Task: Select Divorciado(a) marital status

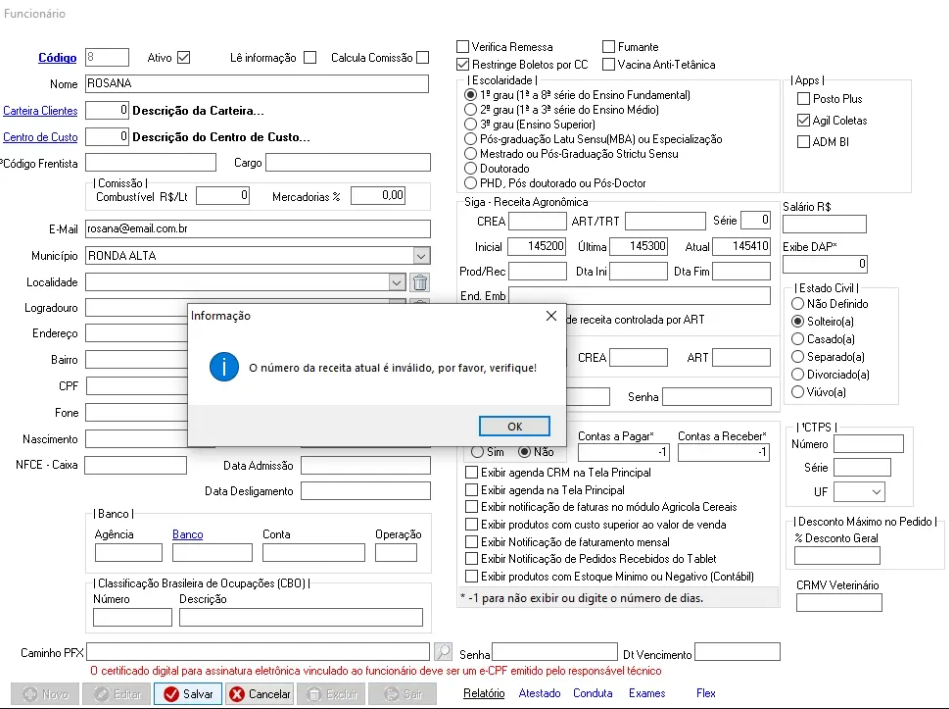Action: (x=798, y=374)
